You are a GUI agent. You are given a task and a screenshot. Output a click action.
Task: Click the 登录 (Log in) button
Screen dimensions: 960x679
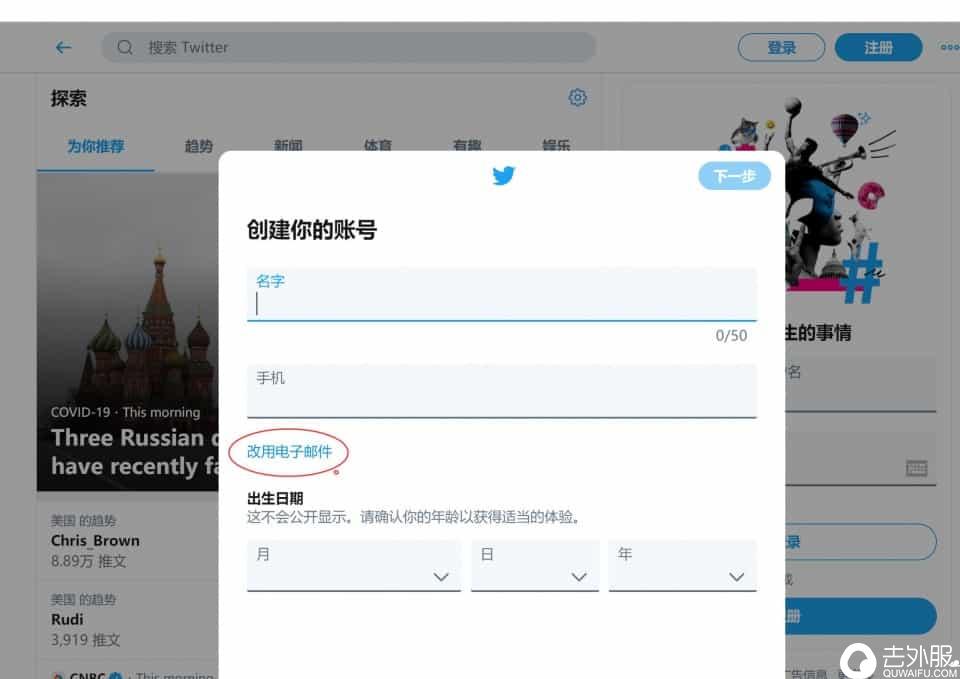click(781, 47)
